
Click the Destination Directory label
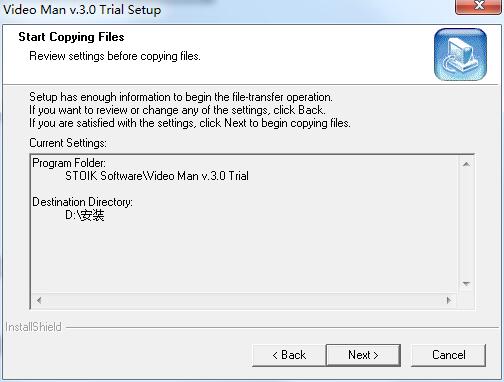pos(82,202)
